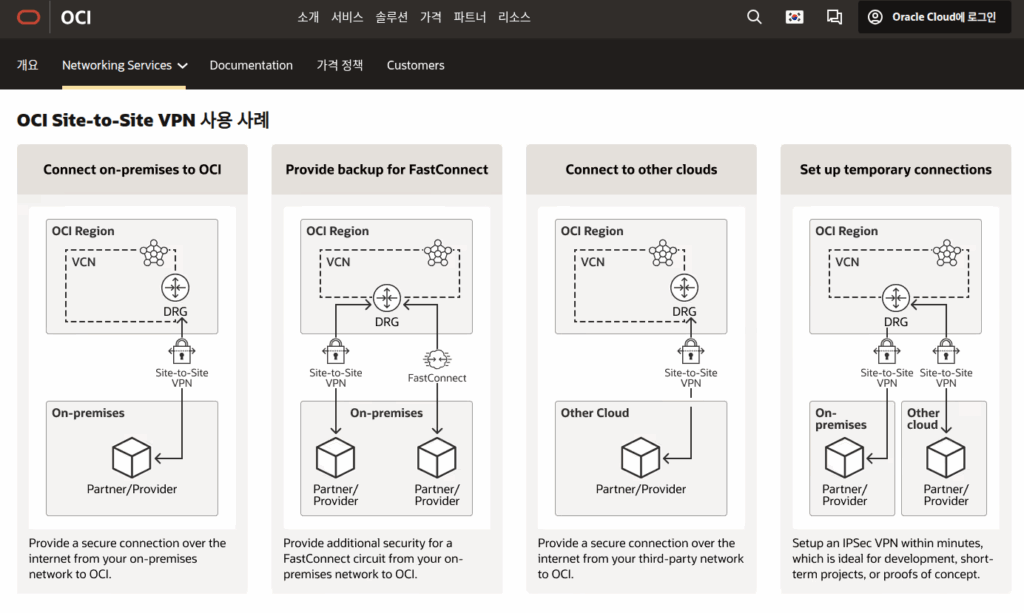
Task: Select the Partner/Provider cube under On-premises
Action: coord(132,458)
